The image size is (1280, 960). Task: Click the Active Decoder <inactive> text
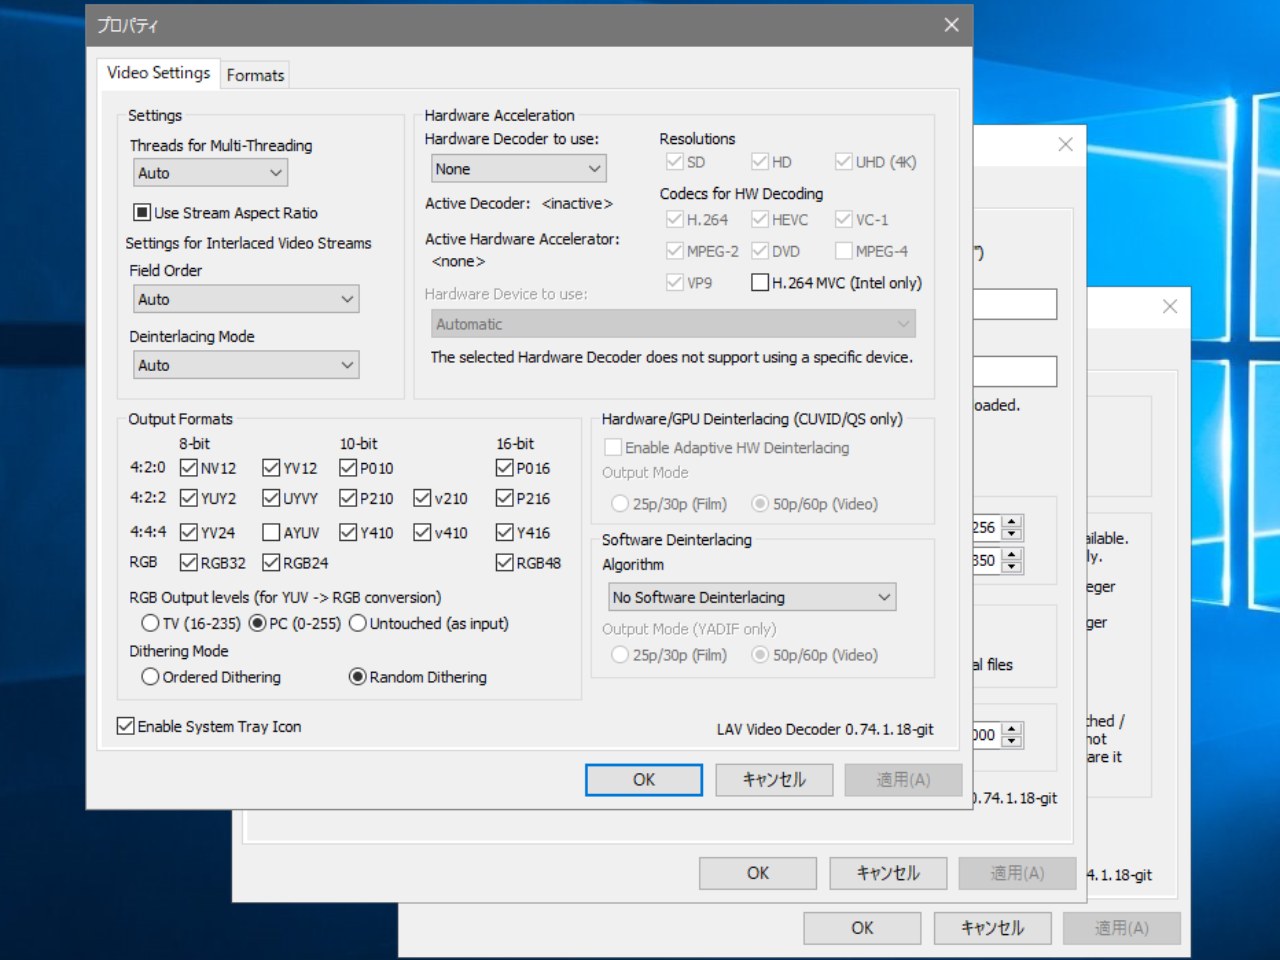click(518, 203)
